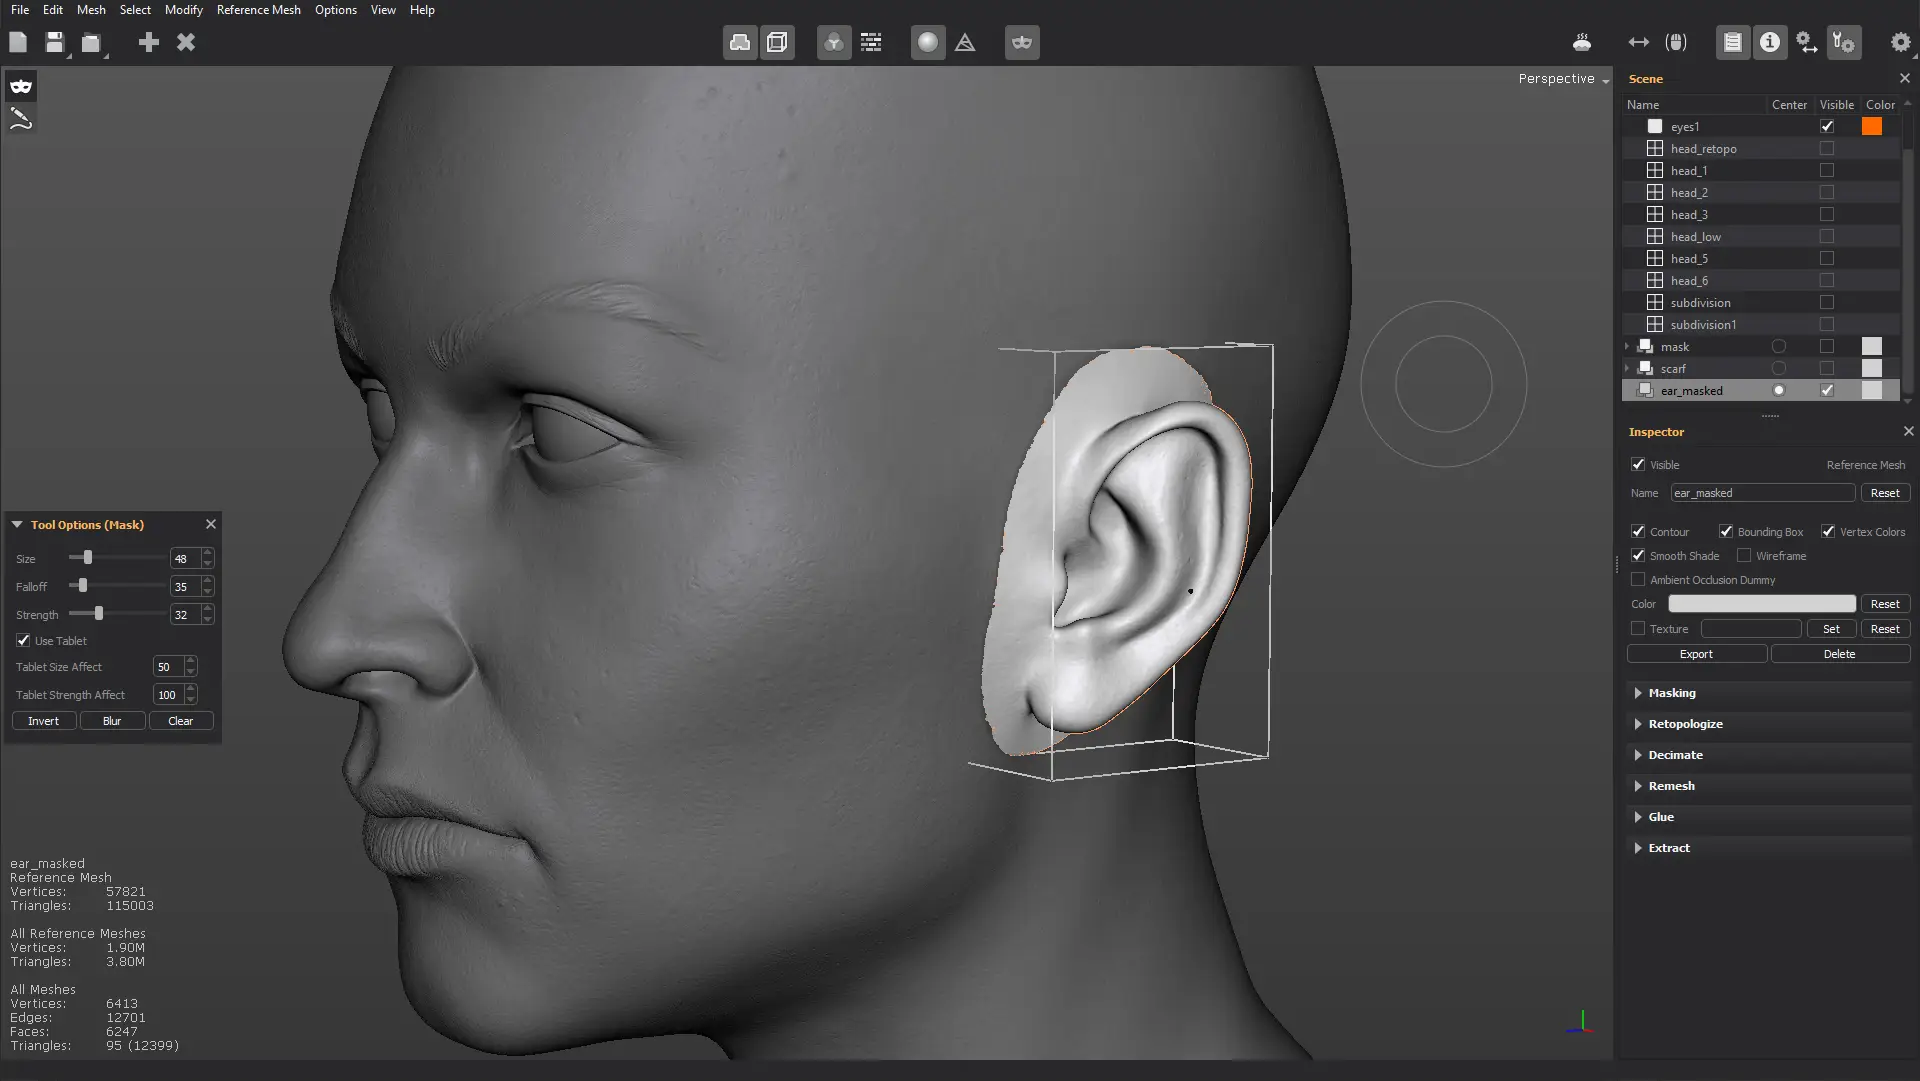Click the X remove icon in toolbar
1920x1081 pixels.
coord(186,43)
